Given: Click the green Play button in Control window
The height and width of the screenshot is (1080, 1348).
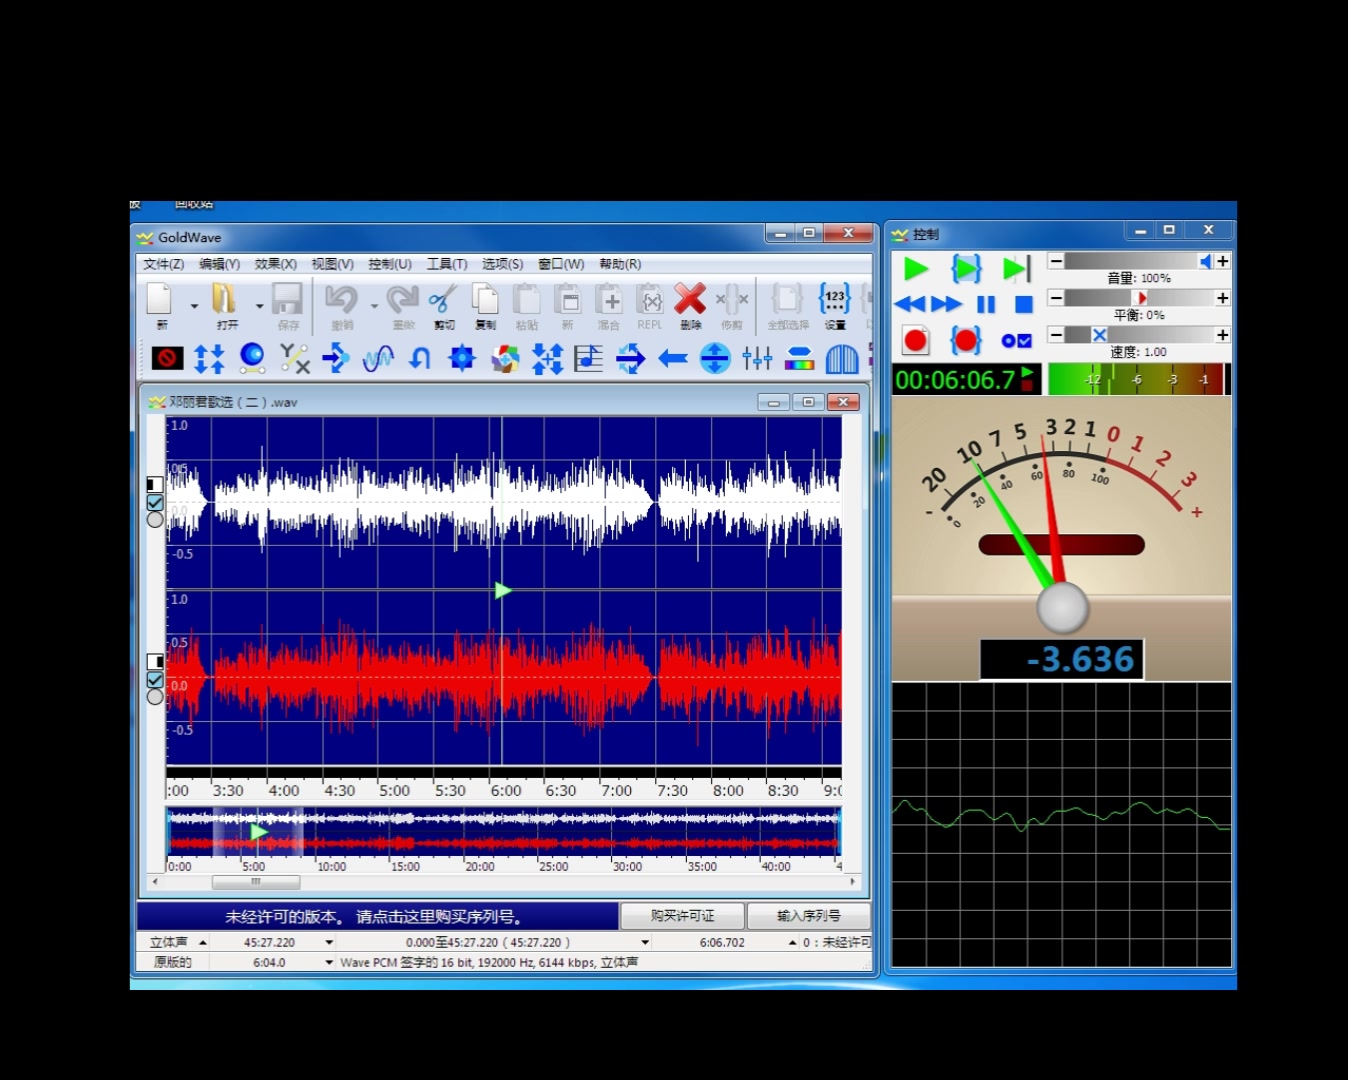Looking at the screenshot, I should coord(915,268).
